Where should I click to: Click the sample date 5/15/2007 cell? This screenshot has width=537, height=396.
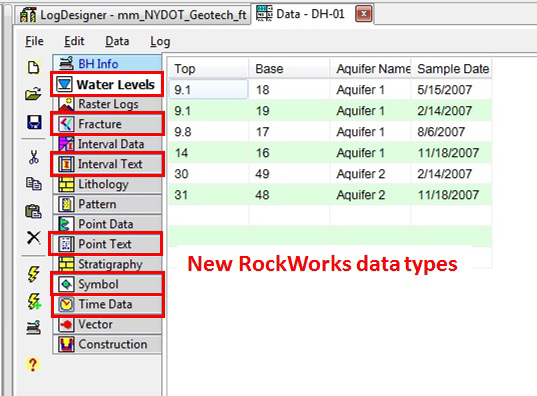(x=452, y=90)
